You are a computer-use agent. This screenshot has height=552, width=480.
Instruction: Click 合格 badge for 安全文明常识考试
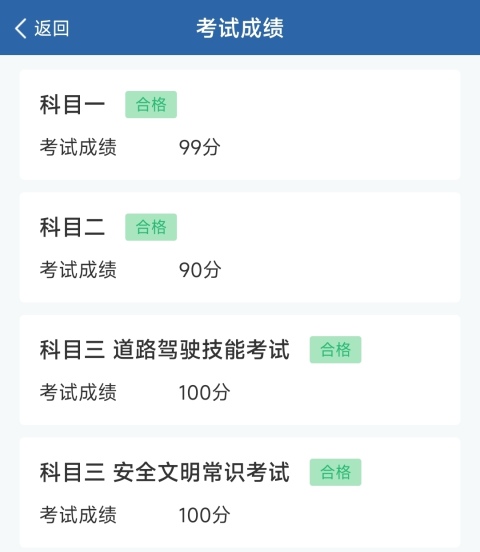pos(336,472)
